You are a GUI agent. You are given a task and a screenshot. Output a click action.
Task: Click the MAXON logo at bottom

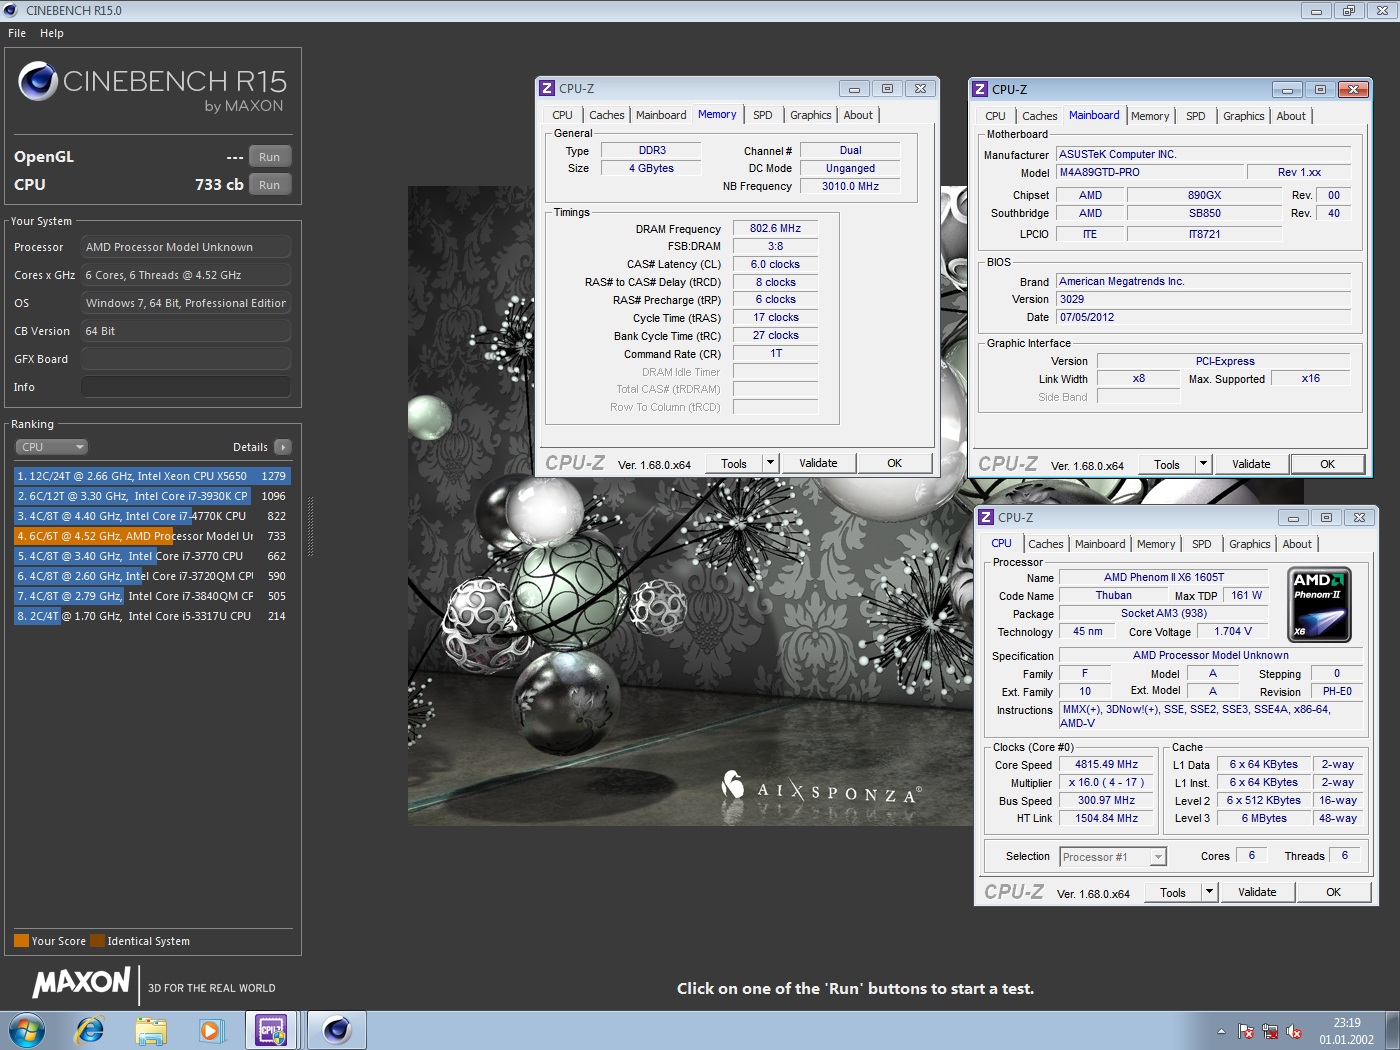pos(82,982)
